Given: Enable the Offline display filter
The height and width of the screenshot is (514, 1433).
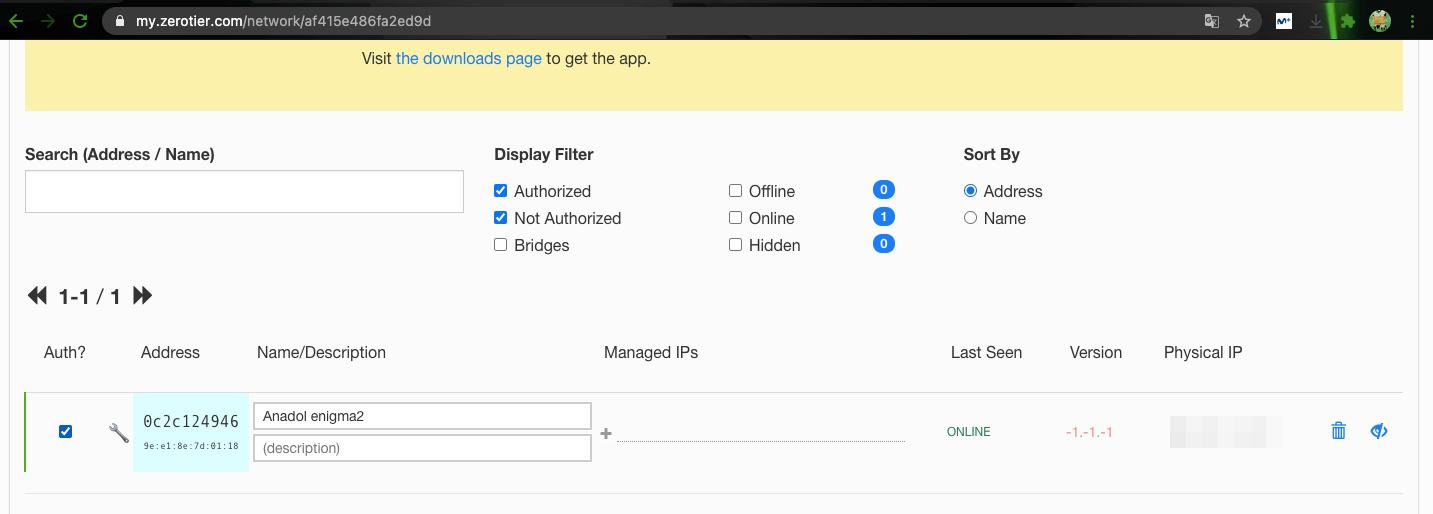Looking at the screenshot, I should 736,191.
